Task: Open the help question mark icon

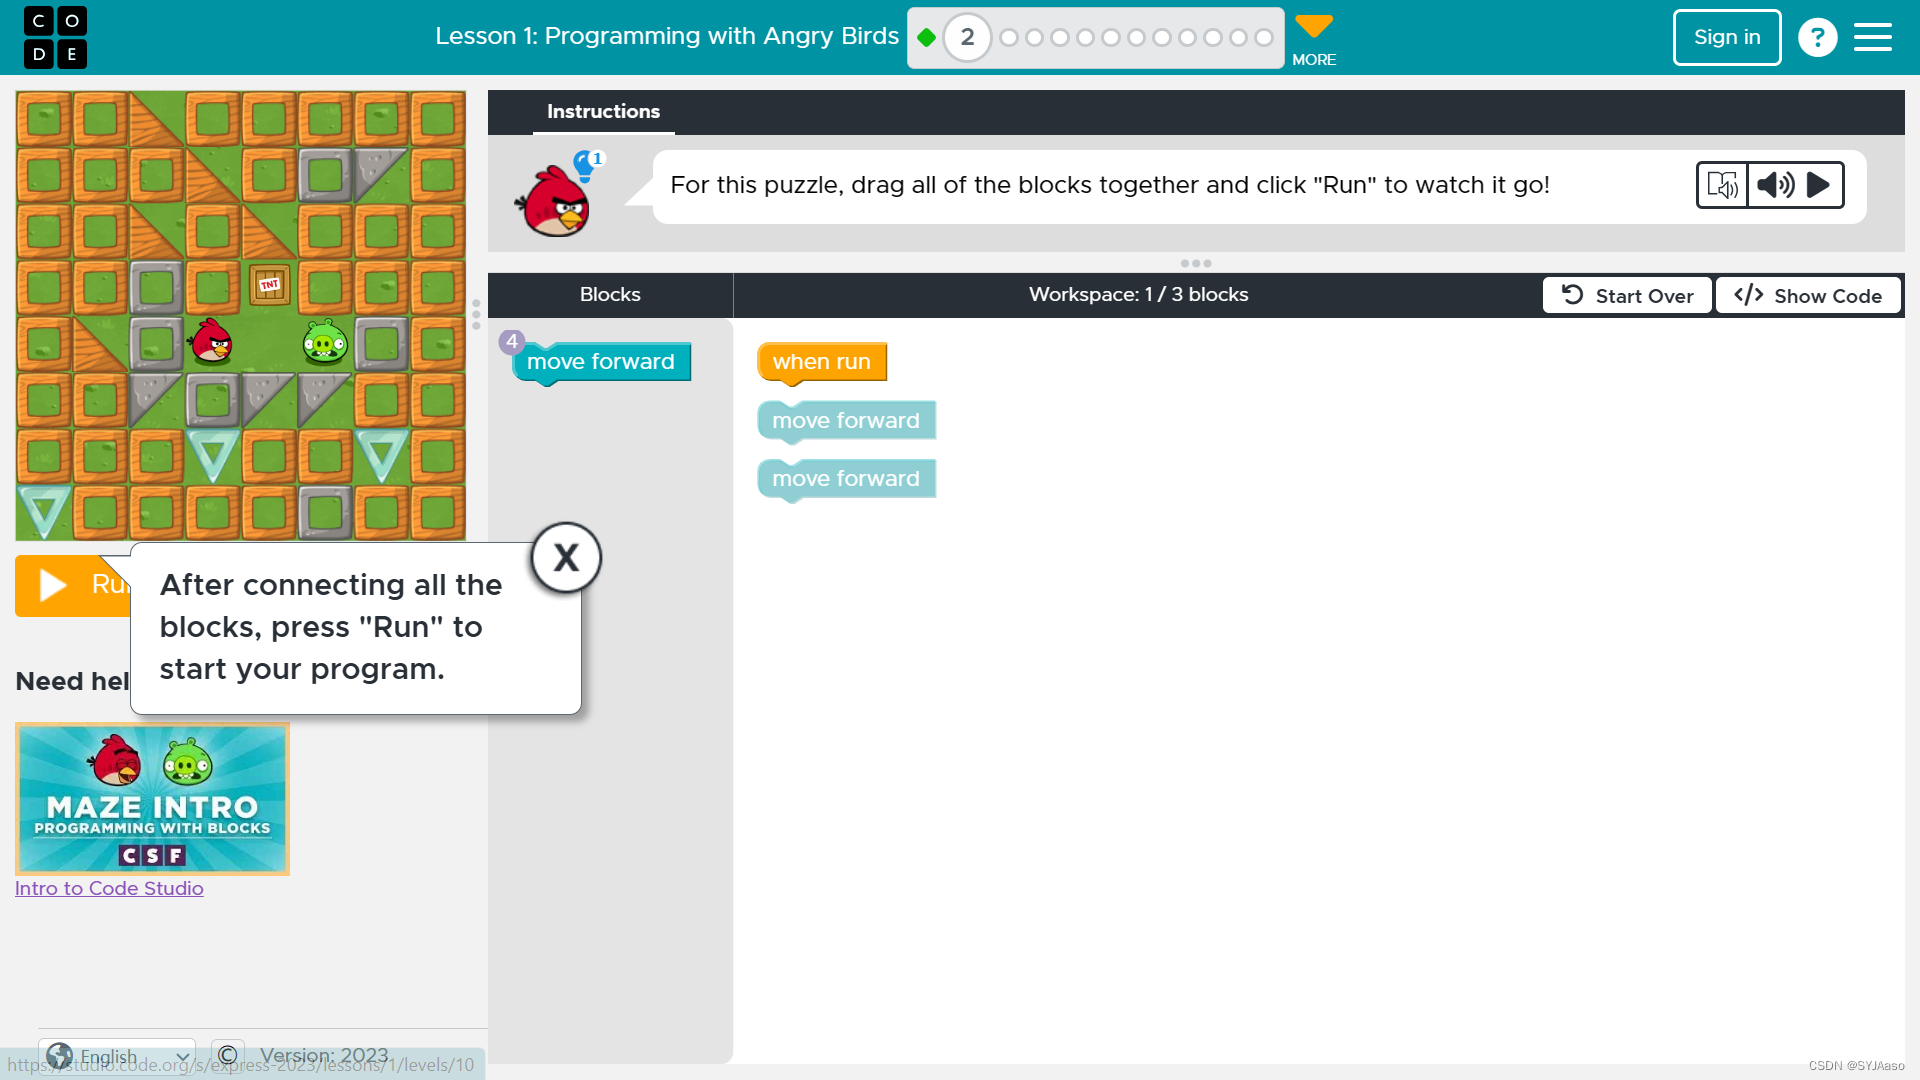Action: [1817, 38]
